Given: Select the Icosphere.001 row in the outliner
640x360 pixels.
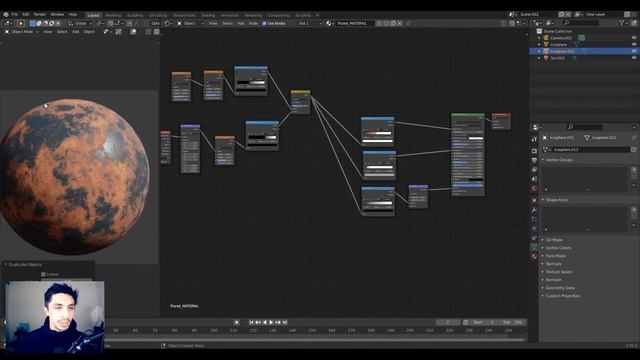Looking at the screenshot, I should coord(584,51).
